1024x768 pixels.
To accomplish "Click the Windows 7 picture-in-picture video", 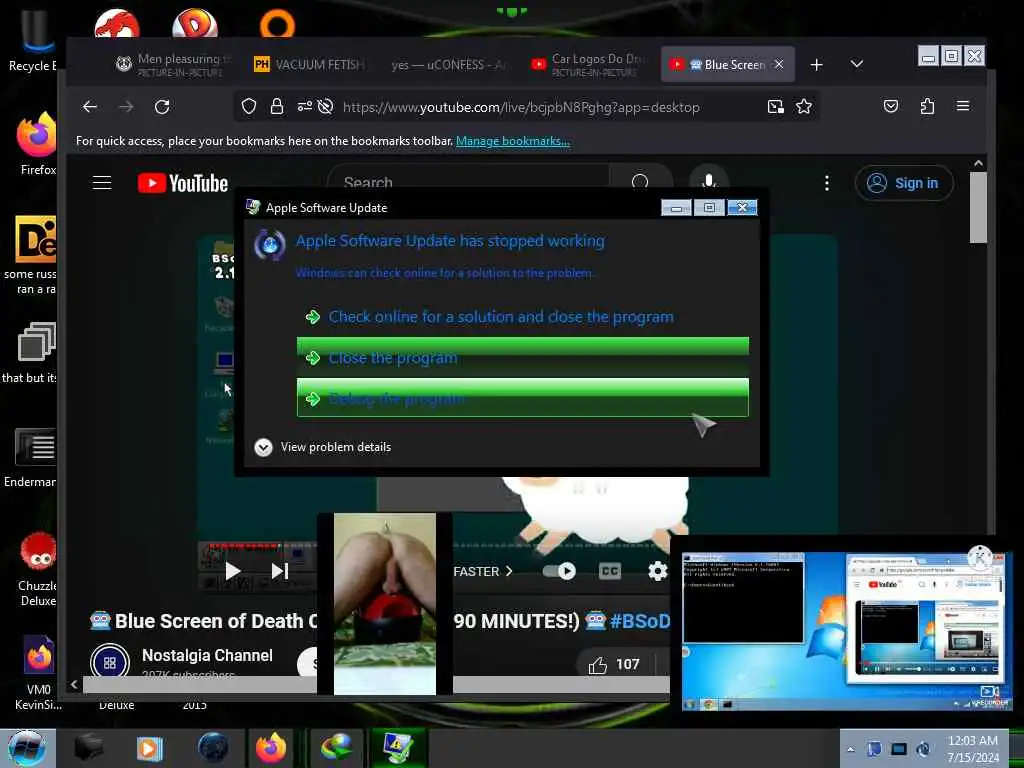I will [x=846, y=631].
